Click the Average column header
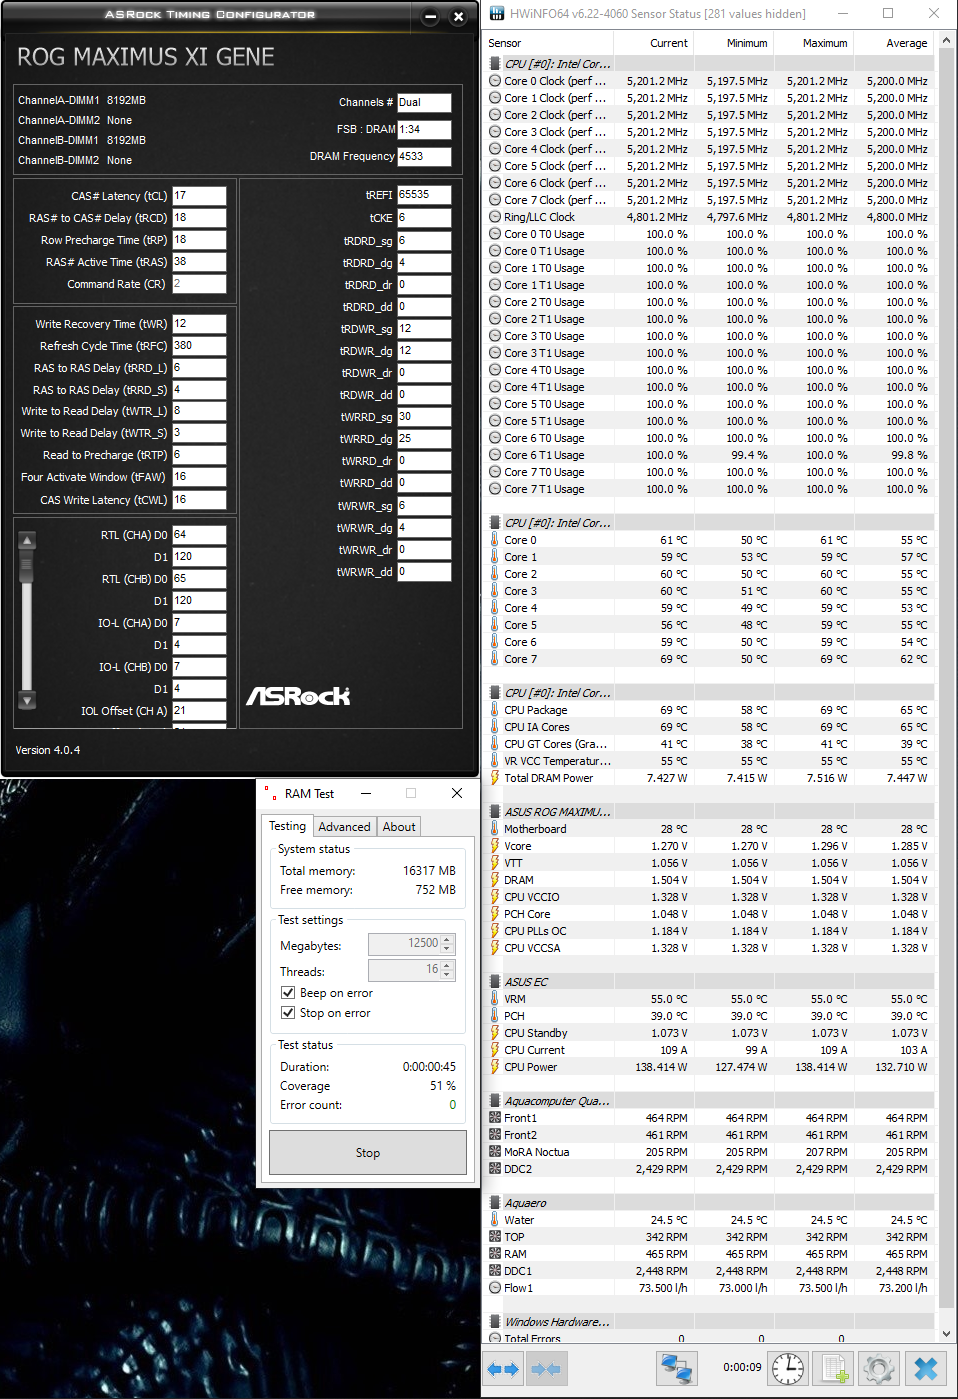This screenshot has height=1399, width=958. coord(893,43)
